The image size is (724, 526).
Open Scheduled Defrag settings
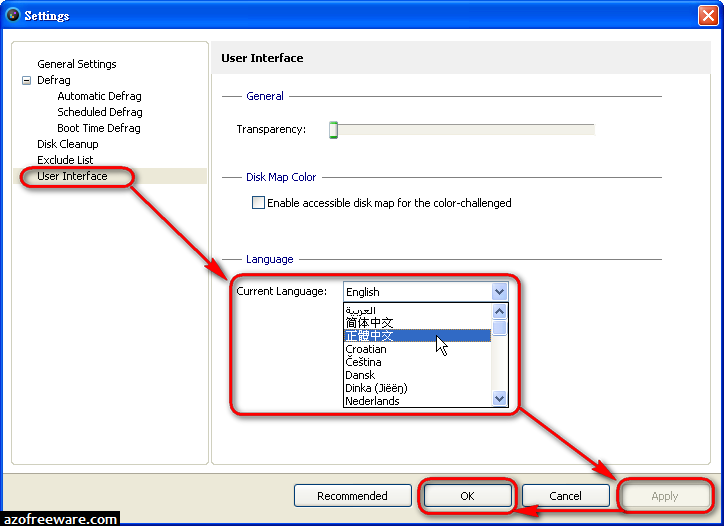100,112
